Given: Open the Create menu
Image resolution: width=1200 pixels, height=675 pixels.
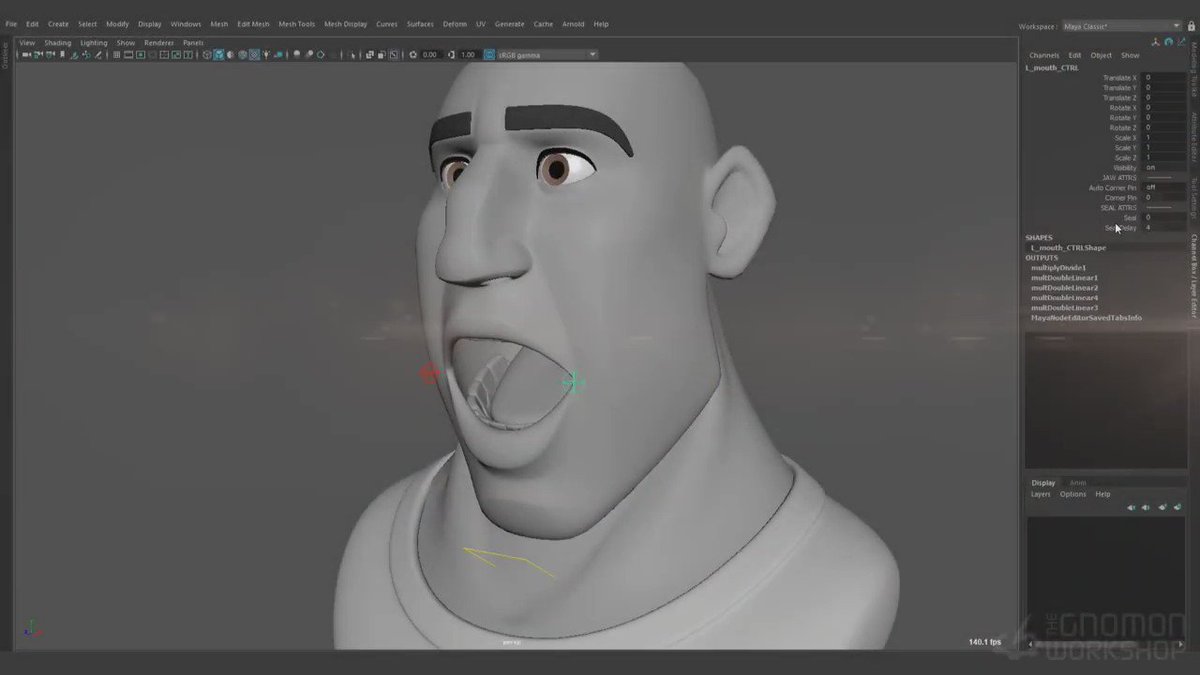Looking at the screenshot, I should (x=58, y=24).
